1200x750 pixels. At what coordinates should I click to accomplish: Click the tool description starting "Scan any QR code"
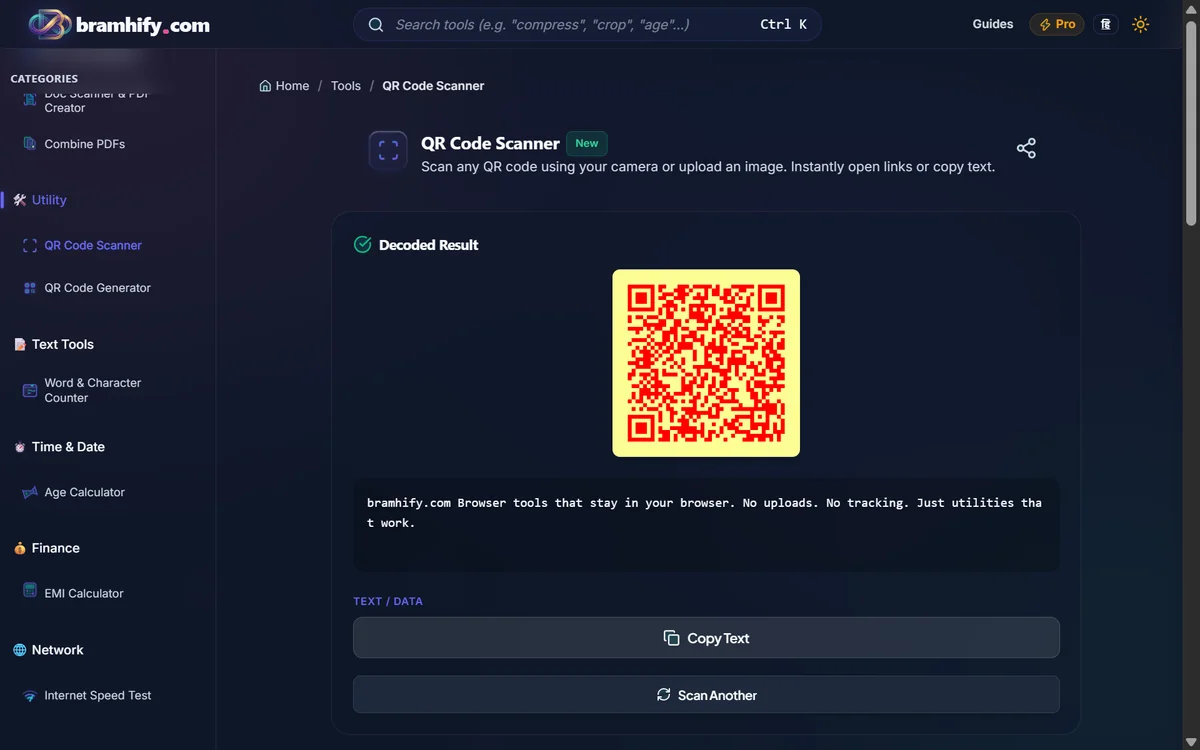click(708, 167)
